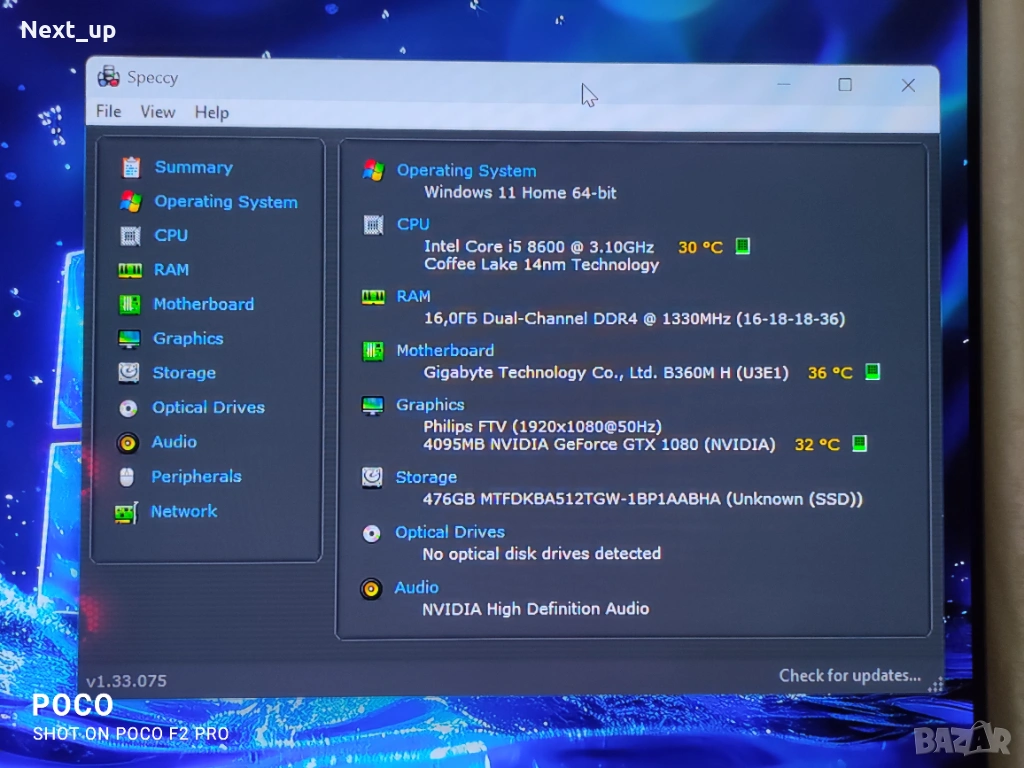
Task: Click the Summary clipboard icon in sidebar
Action: coord(131,167)
